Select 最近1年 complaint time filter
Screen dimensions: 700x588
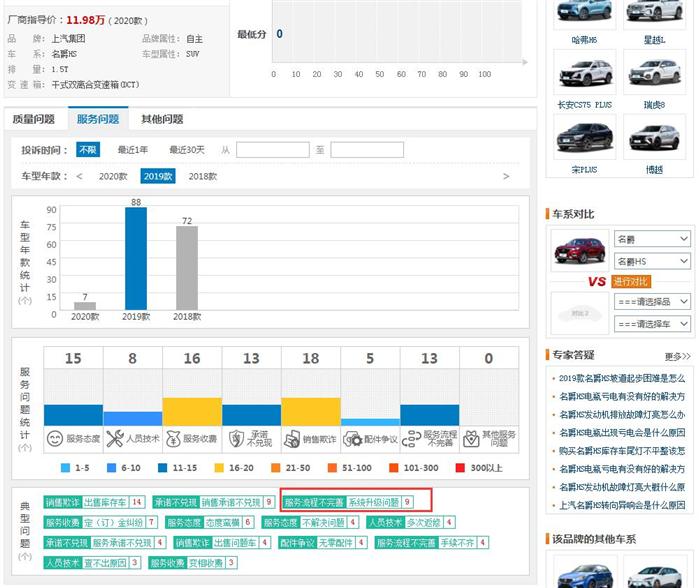pos(133,150)
